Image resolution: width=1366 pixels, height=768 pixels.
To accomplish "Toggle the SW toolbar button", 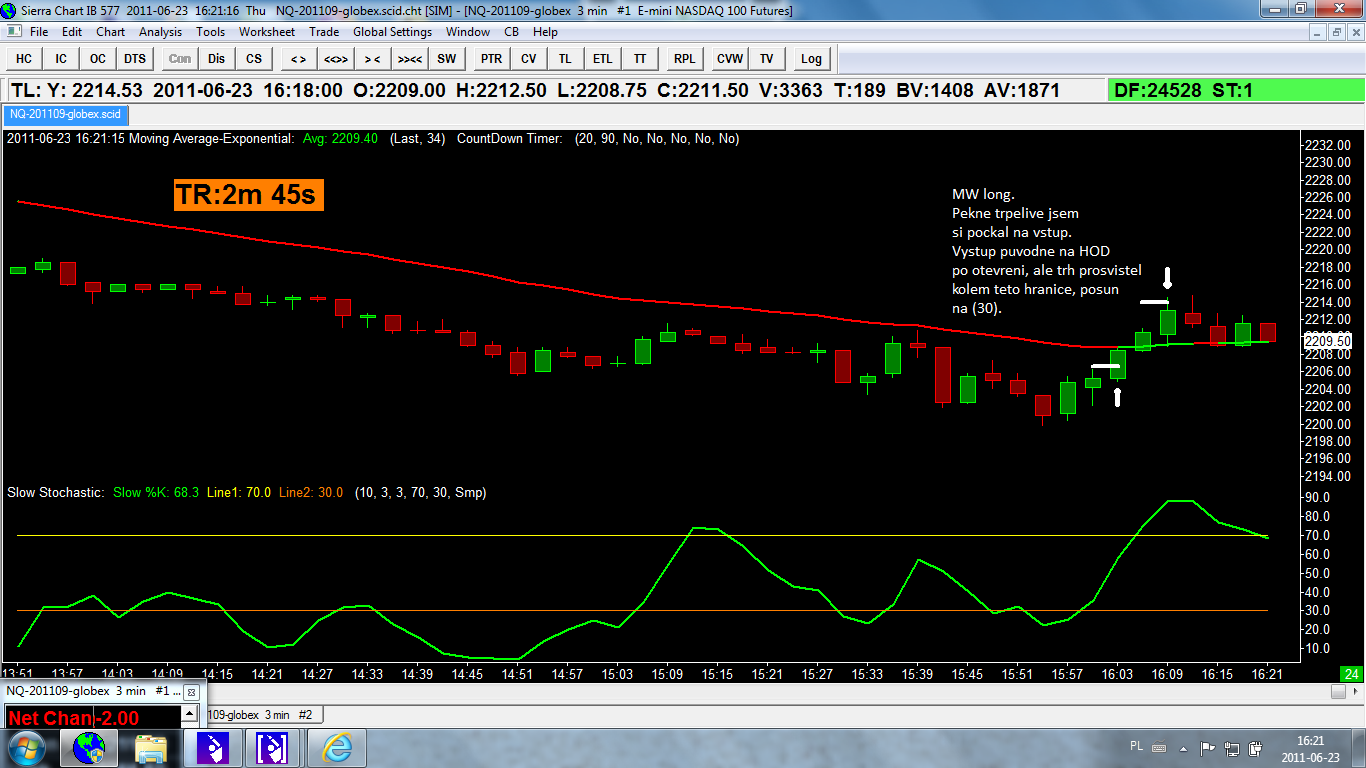I will 446,59.
